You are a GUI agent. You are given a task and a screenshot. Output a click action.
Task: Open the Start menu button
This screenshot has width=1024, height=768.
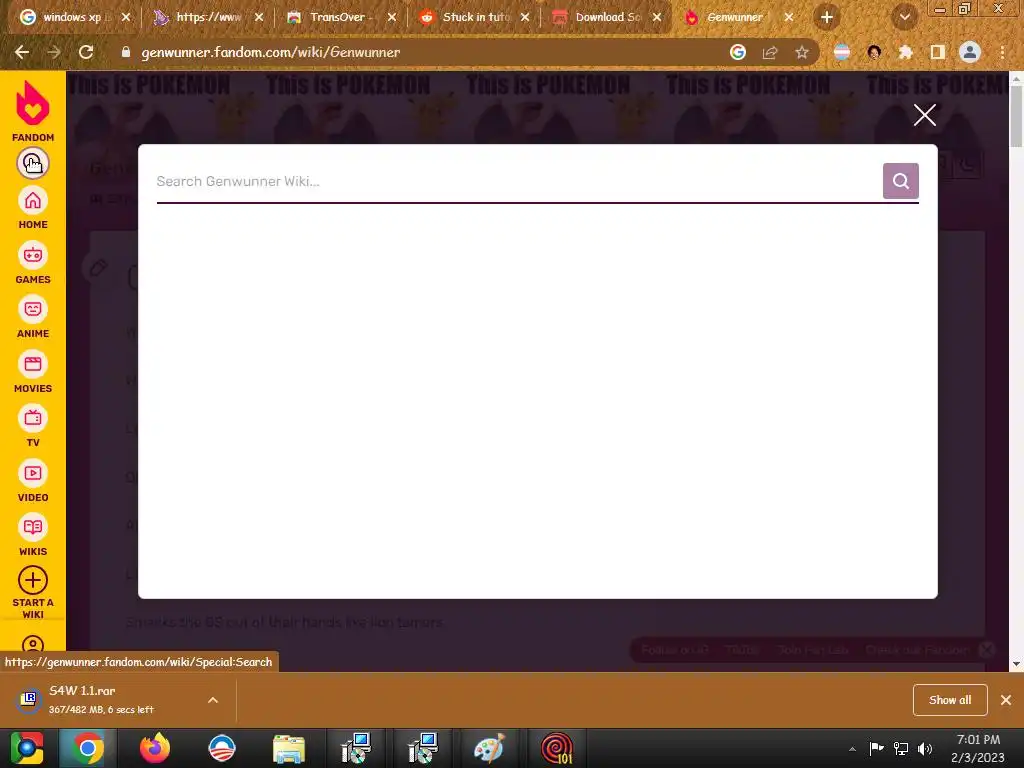(27, 748)
